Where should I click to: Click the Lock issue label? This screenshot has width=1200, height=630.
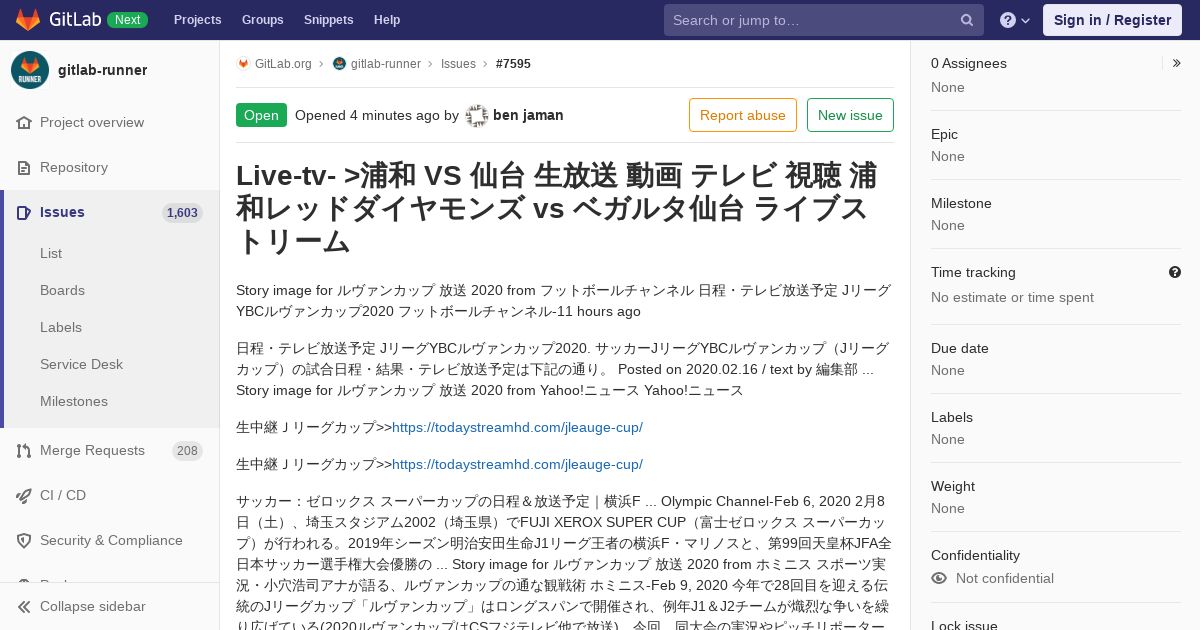(x=964, y=625)
